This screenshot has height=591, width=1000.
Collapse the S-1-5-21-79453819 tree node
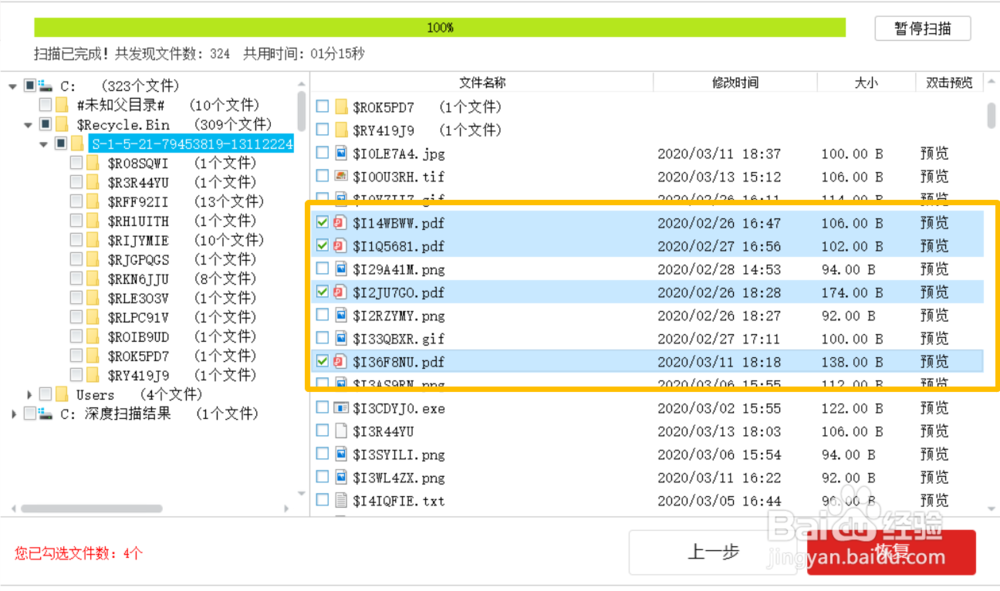pos(43,144)
